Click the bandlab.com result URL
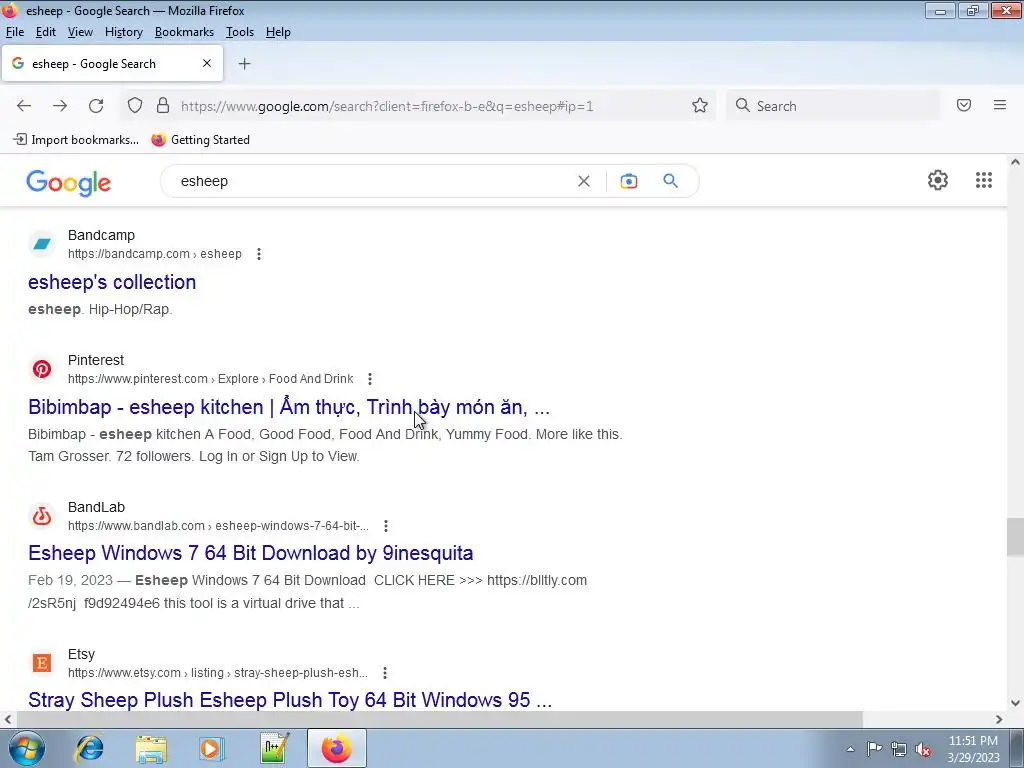 (x=218, y=526)
